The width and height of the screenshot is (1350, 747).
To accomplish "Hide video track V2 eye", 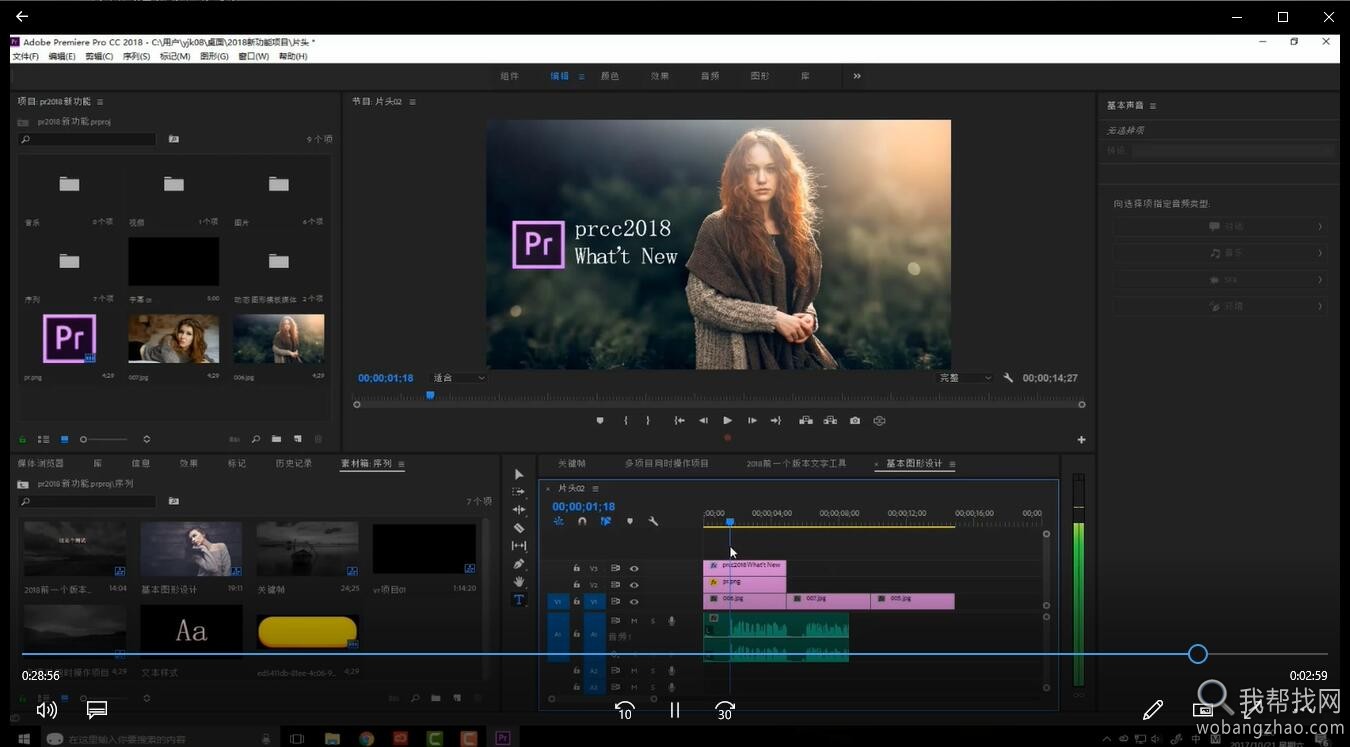I will 633,585.
